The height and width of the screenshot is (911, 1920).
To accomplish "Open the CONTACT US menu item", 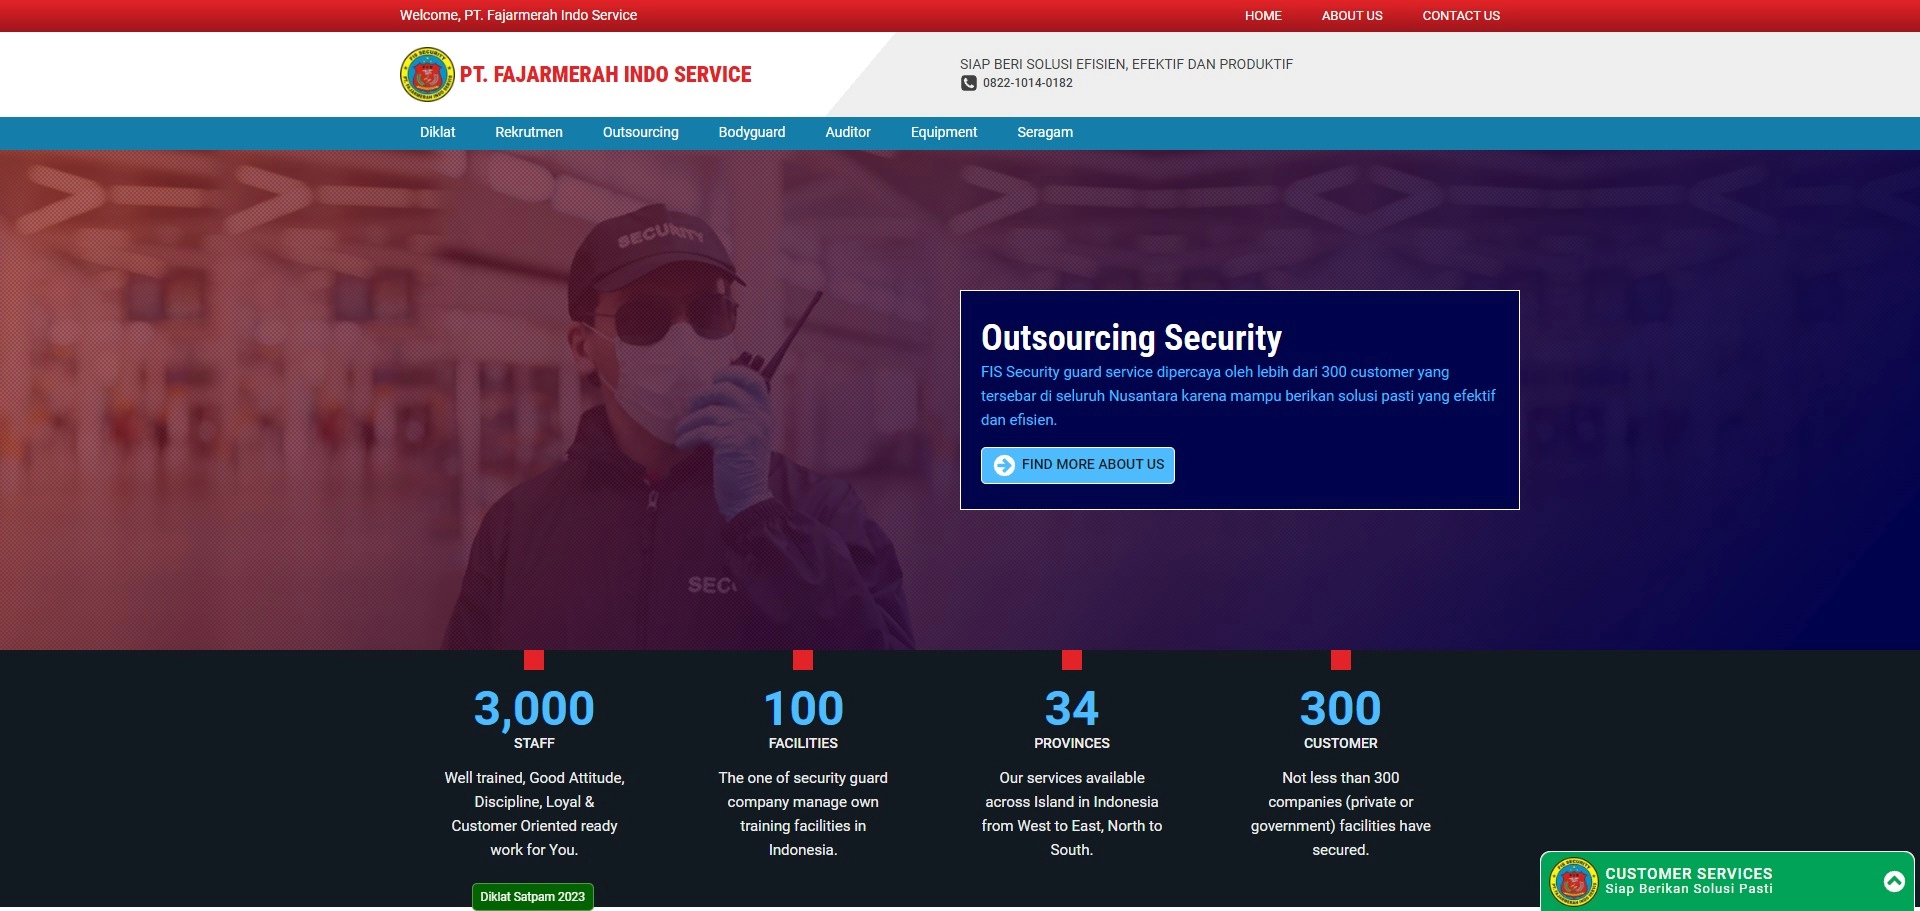I will pos(1461,16).
